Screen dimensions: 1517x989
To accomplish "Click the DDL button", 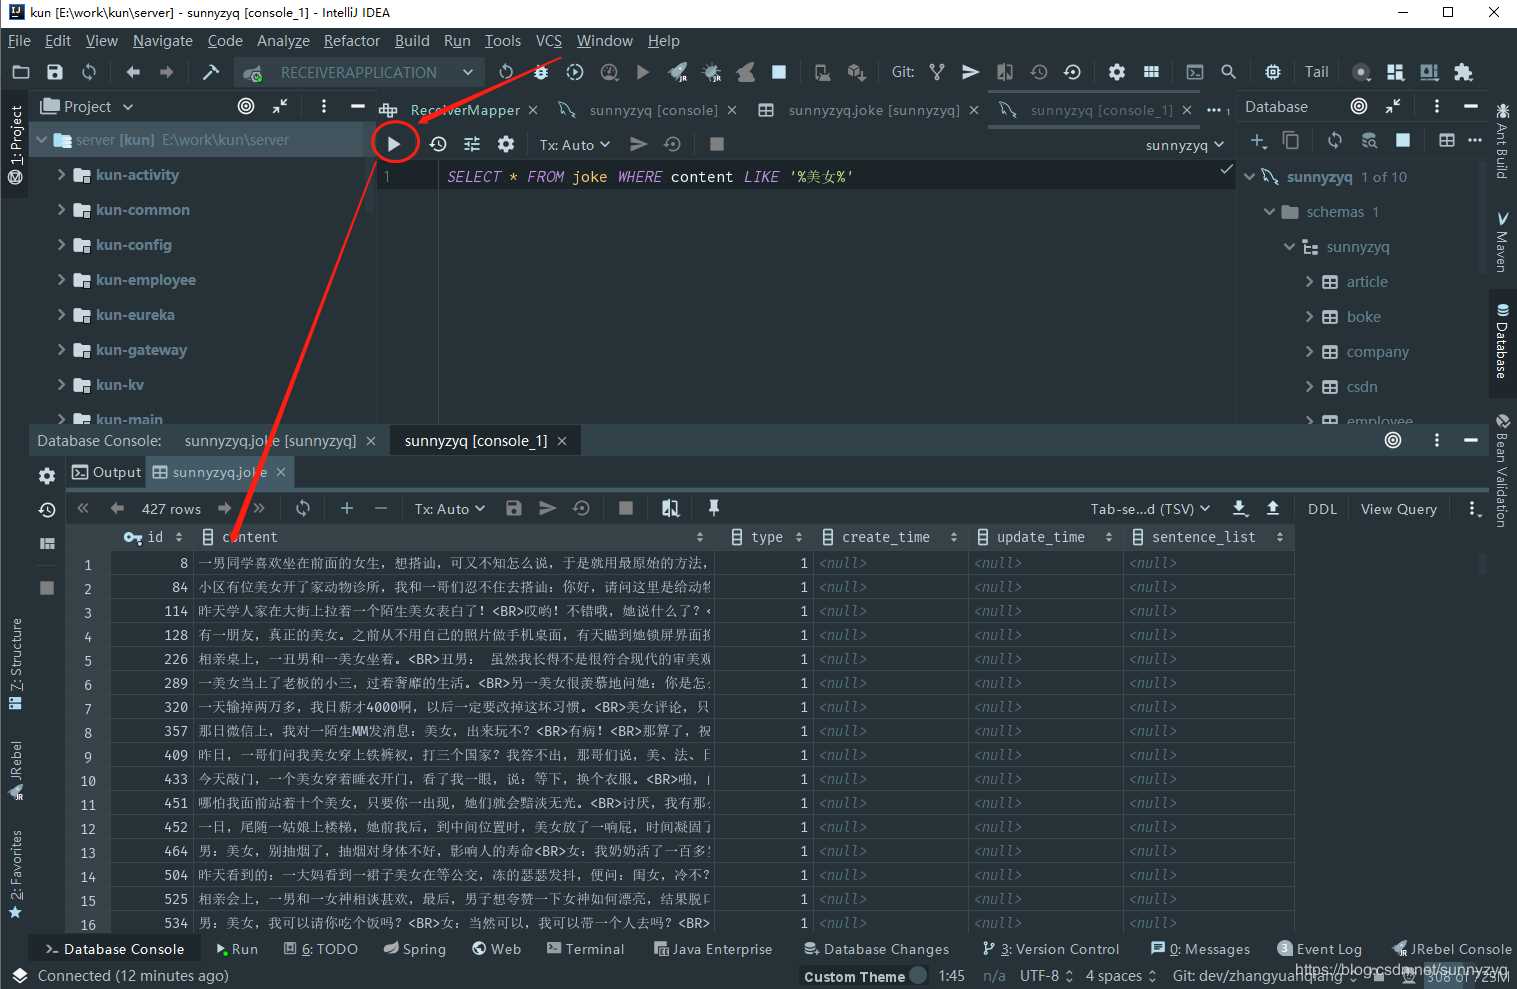I will [1322, 508].
